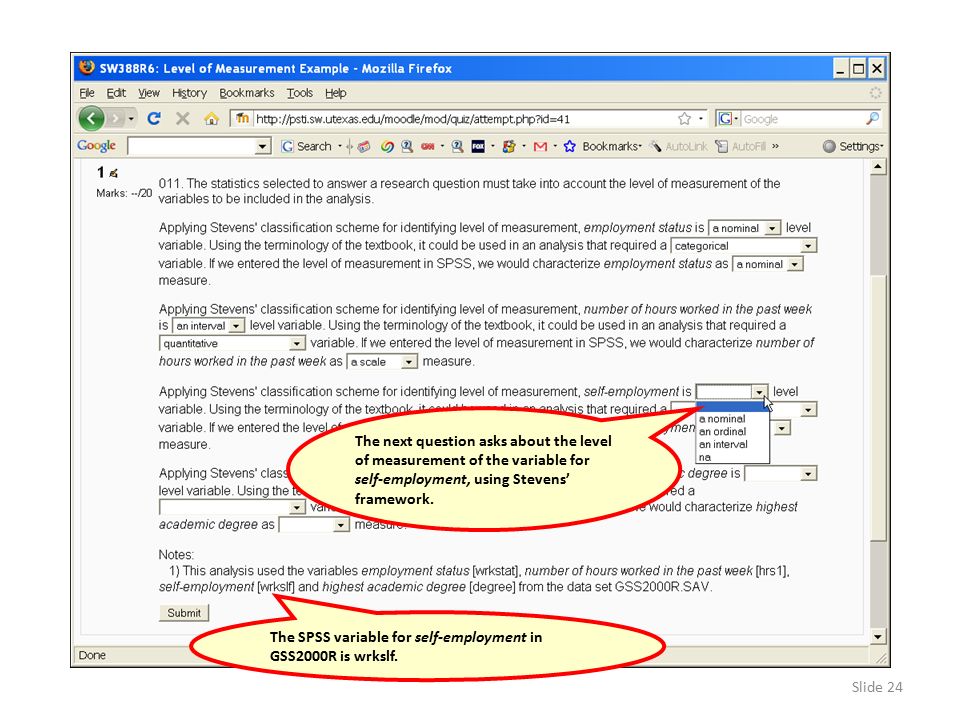Open the 'a scale' measure dropdown

pyautogui.click(x=382, y=362)
